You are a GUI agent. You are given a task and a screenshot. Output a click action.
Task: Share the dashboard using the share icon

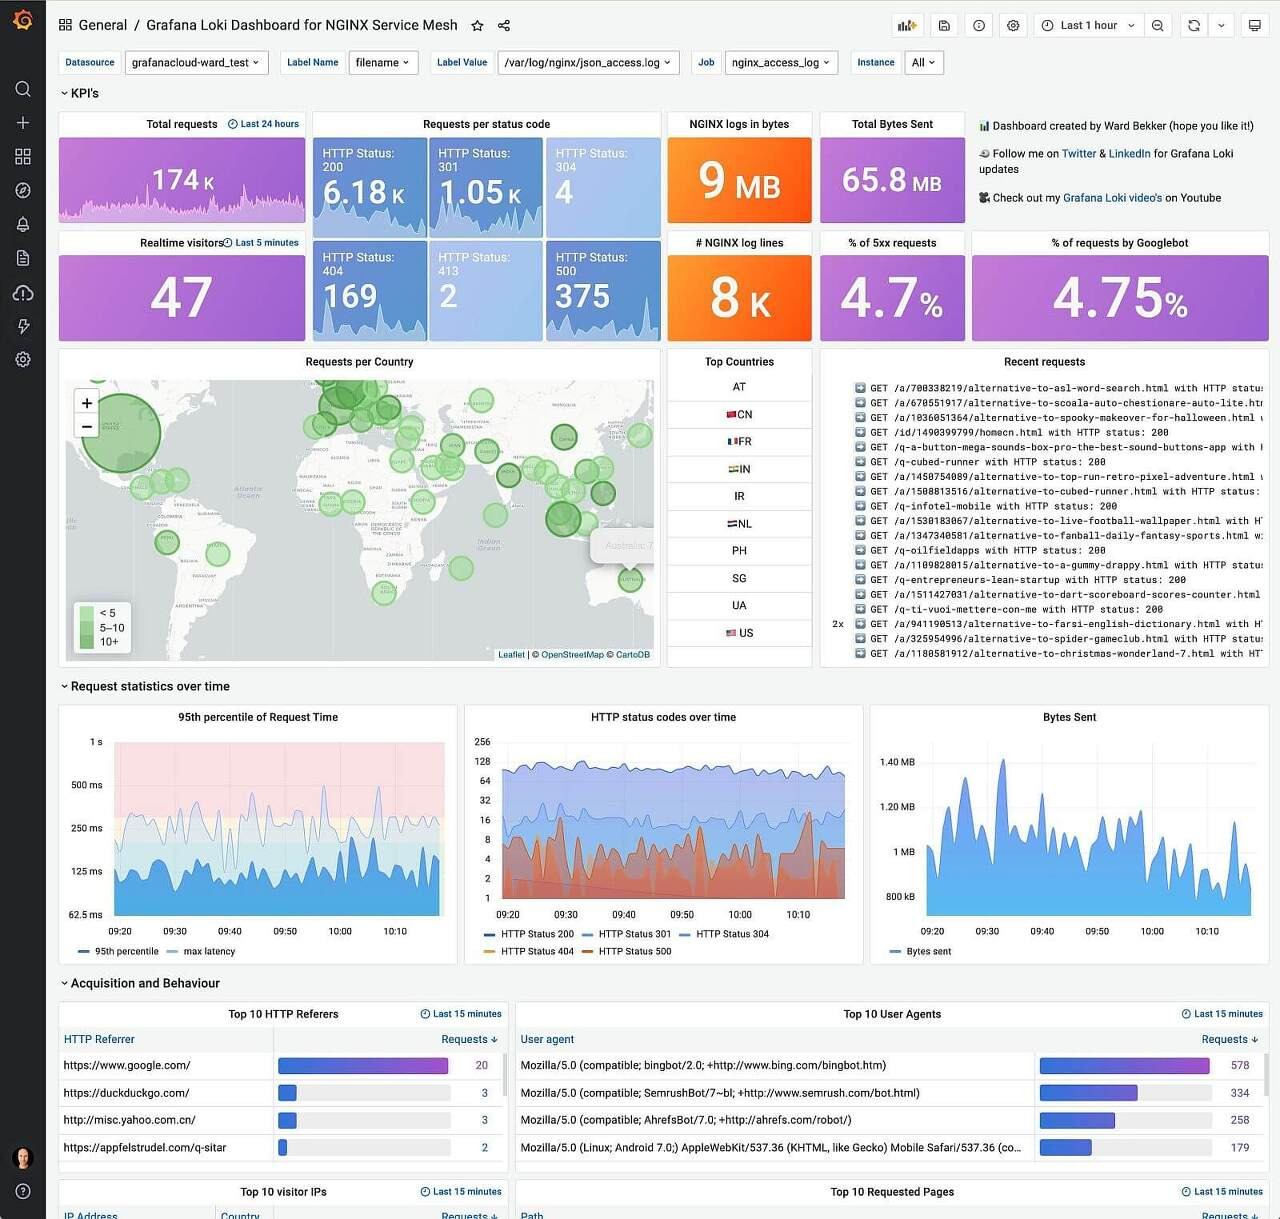pos(503,25)
